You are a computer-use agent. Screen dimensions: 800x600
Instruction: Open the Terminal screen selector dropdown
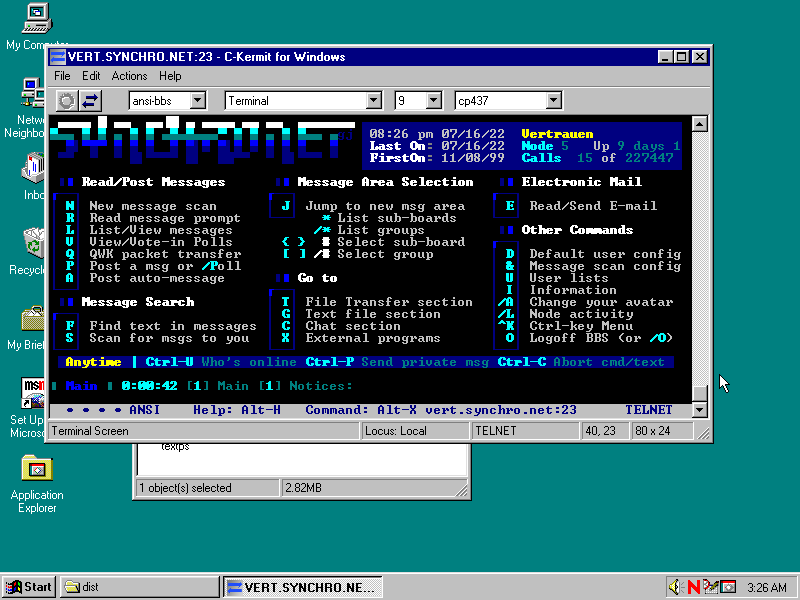[374, 101]
